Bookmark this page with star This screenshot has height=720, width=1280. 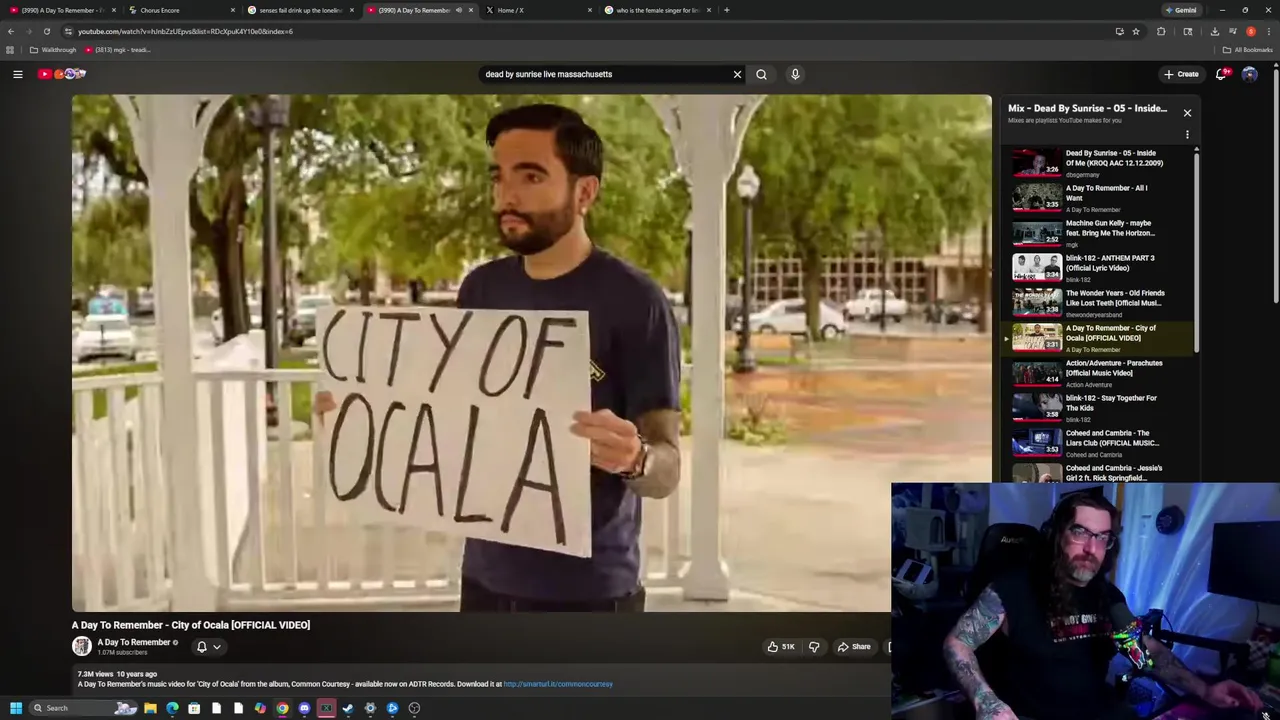tap(1136, 31)
